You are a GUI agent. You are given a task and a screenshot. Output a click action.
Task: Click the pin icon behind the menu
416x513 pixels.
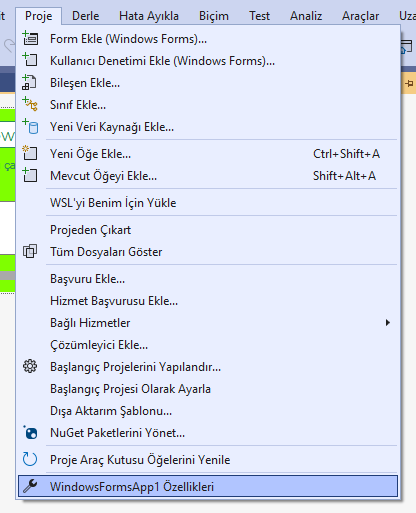tap(410, 83)
